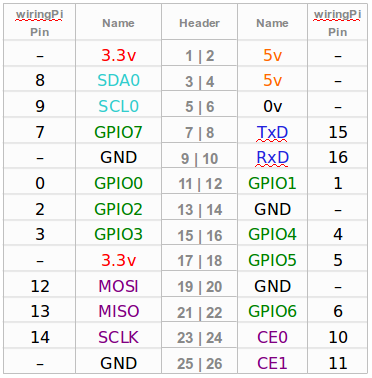Click wiringPi pin "3" beside GPIO3
Screen dimensions: 372x378
[40, 234]
